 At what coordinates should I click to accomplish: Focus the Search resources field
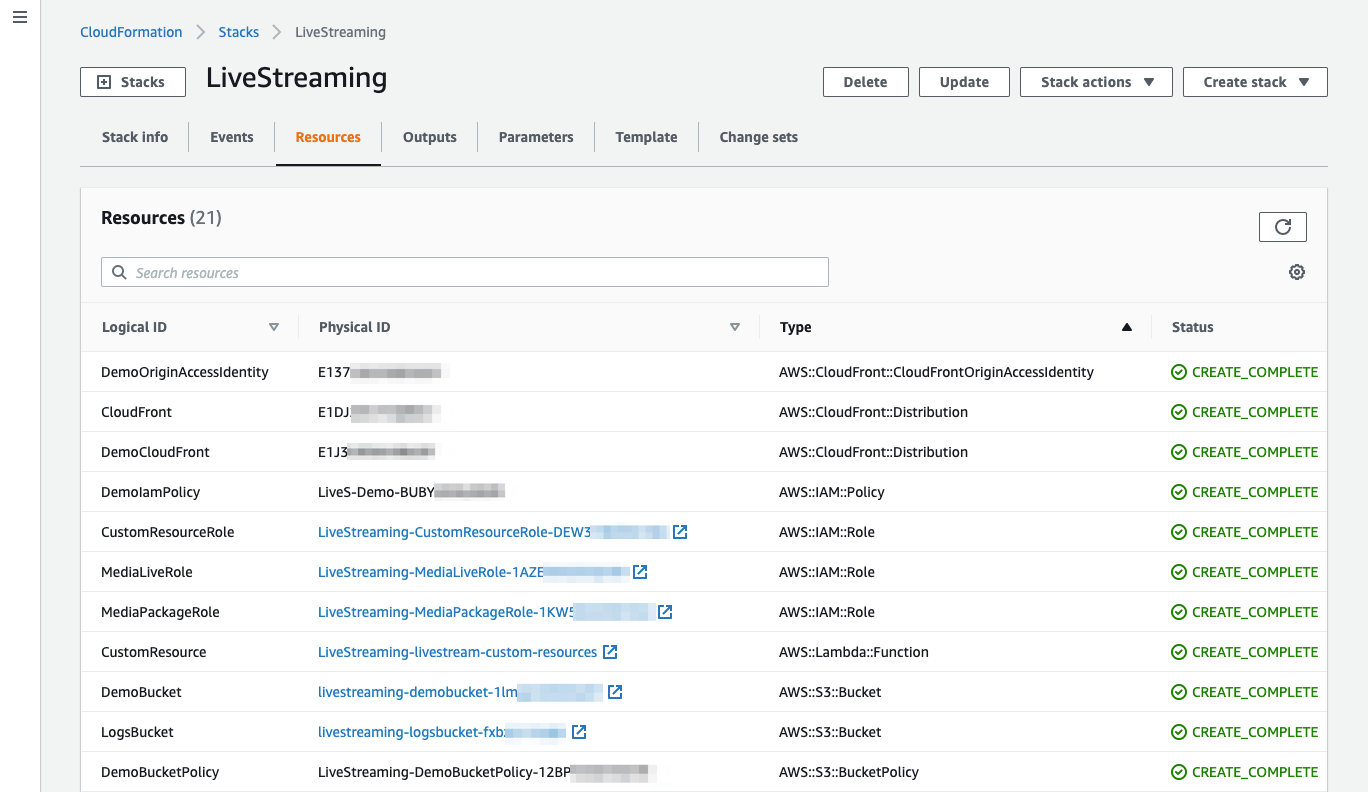[465, 272]
